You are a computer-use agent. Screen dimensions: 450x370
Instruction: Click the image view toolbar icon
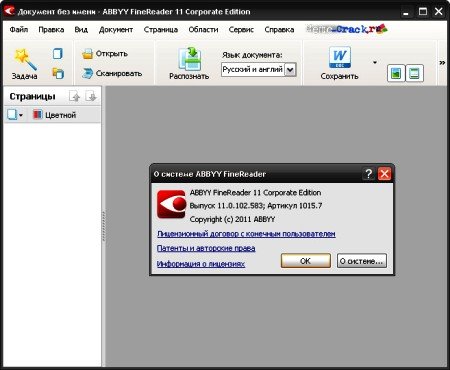(x=396, y=73)
